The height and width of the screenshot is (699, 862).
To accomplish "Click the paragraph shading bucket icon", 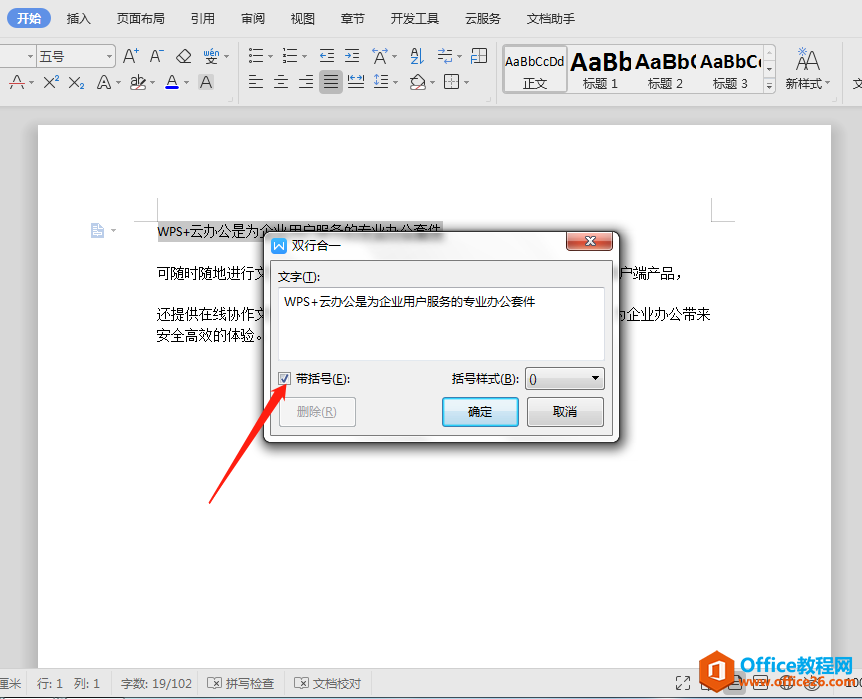I will tap(418, 82).
